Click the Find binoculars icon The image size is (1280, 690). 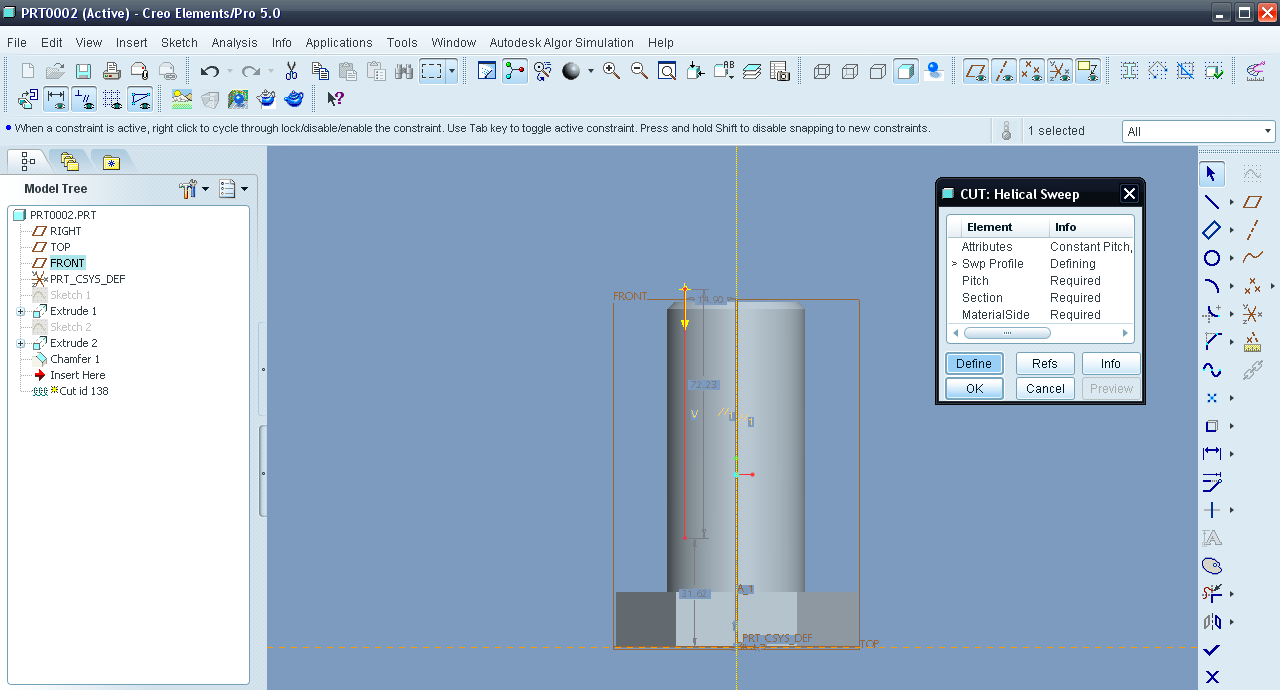404,71
